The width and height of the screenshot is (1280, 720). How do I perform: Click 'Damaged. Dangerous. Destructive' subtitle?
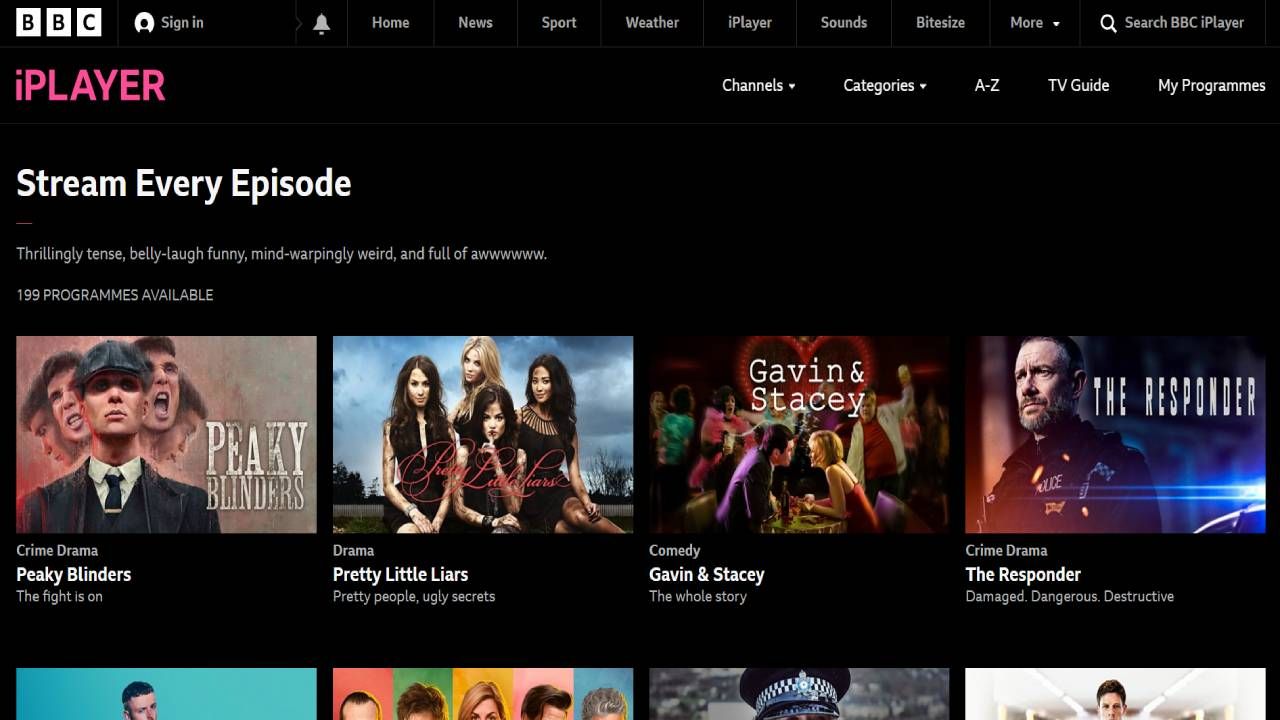[1070, 596]
